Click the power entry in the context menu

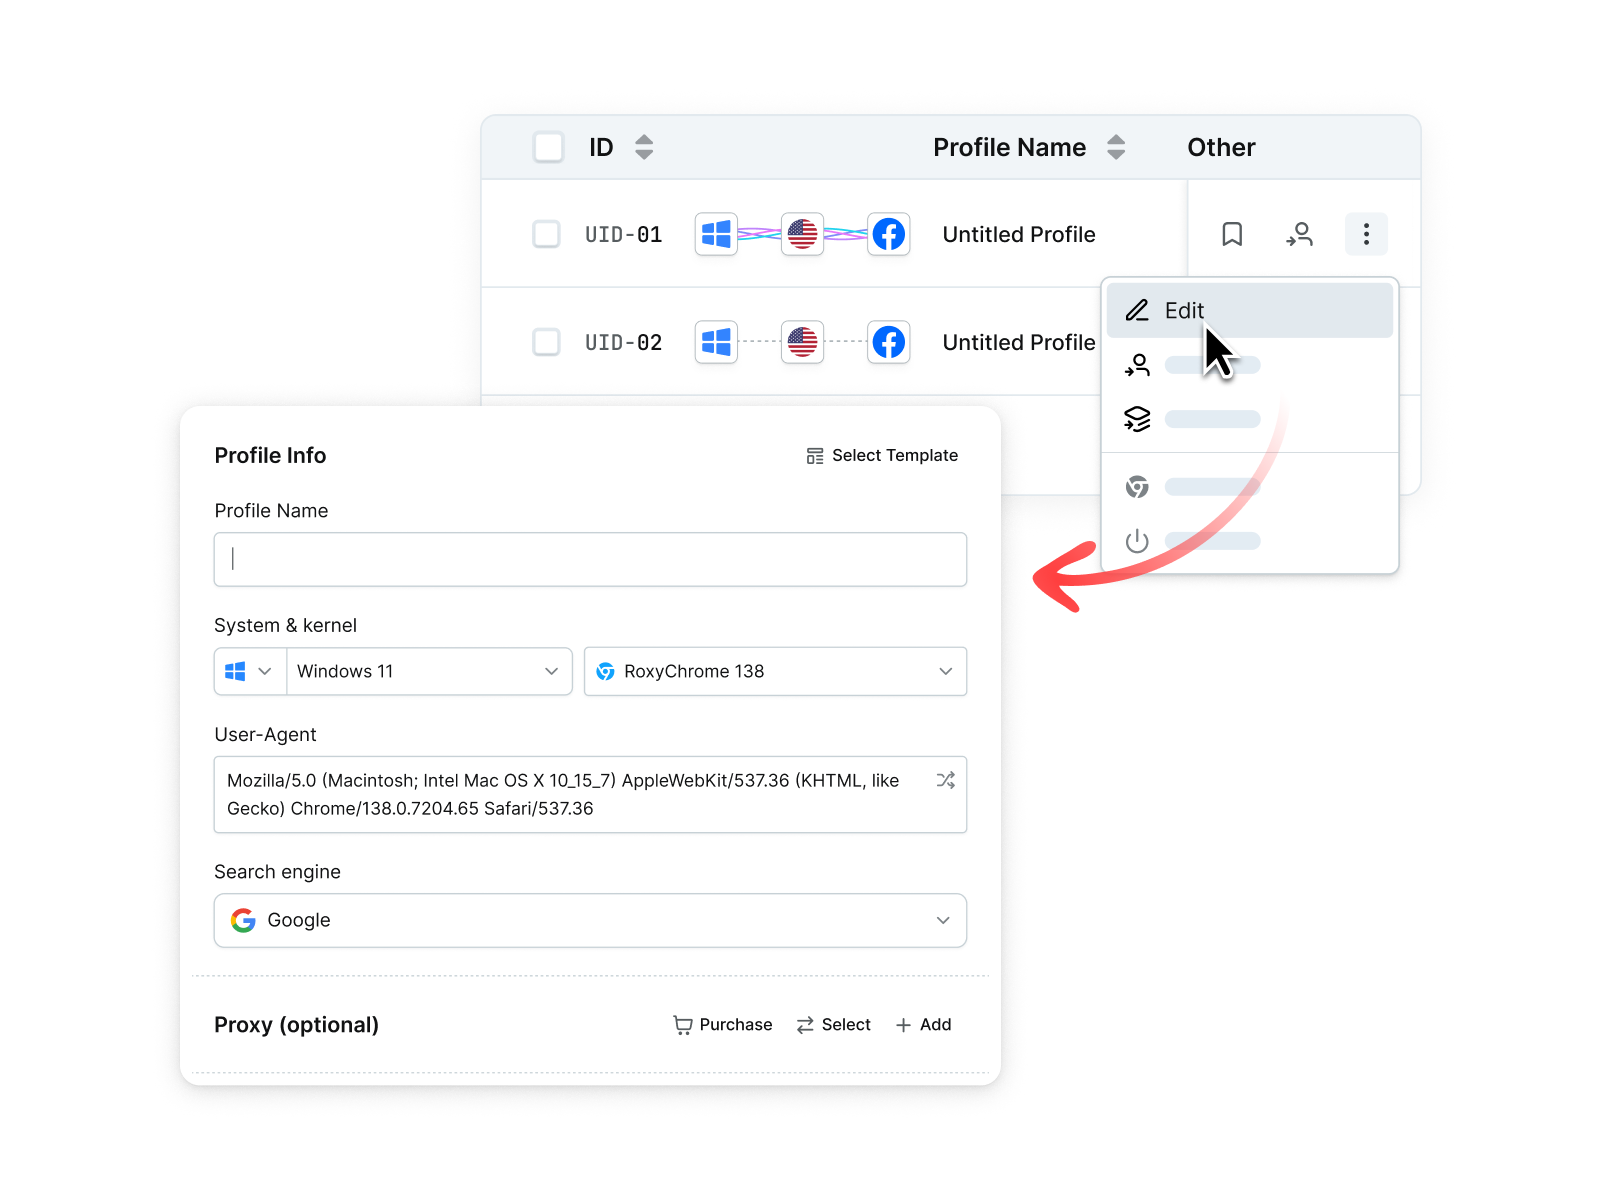[x=1137, y=541]
